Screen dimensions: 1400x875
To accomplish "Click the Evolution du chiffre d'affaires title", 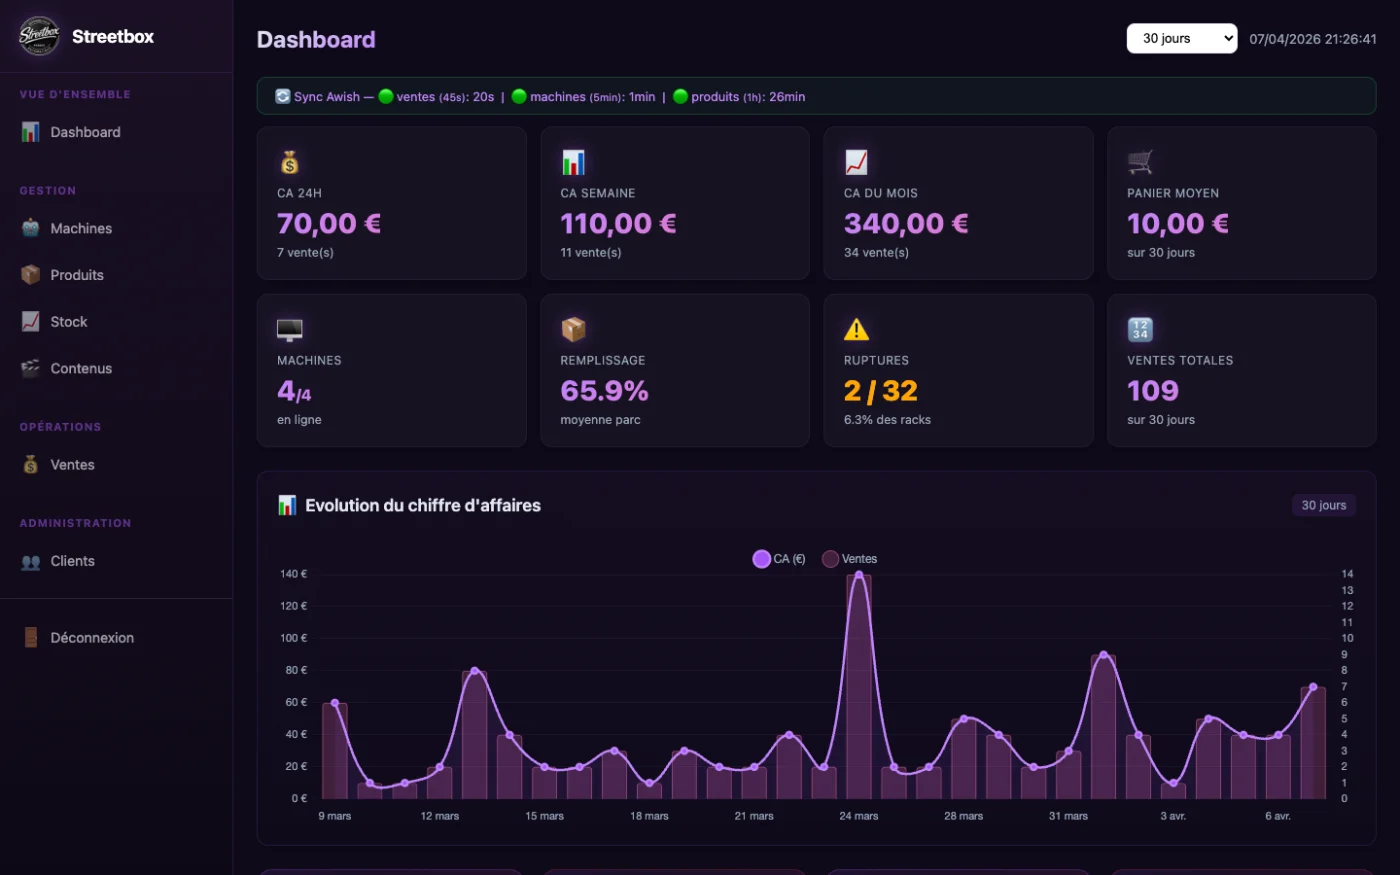I will (423, 506).
